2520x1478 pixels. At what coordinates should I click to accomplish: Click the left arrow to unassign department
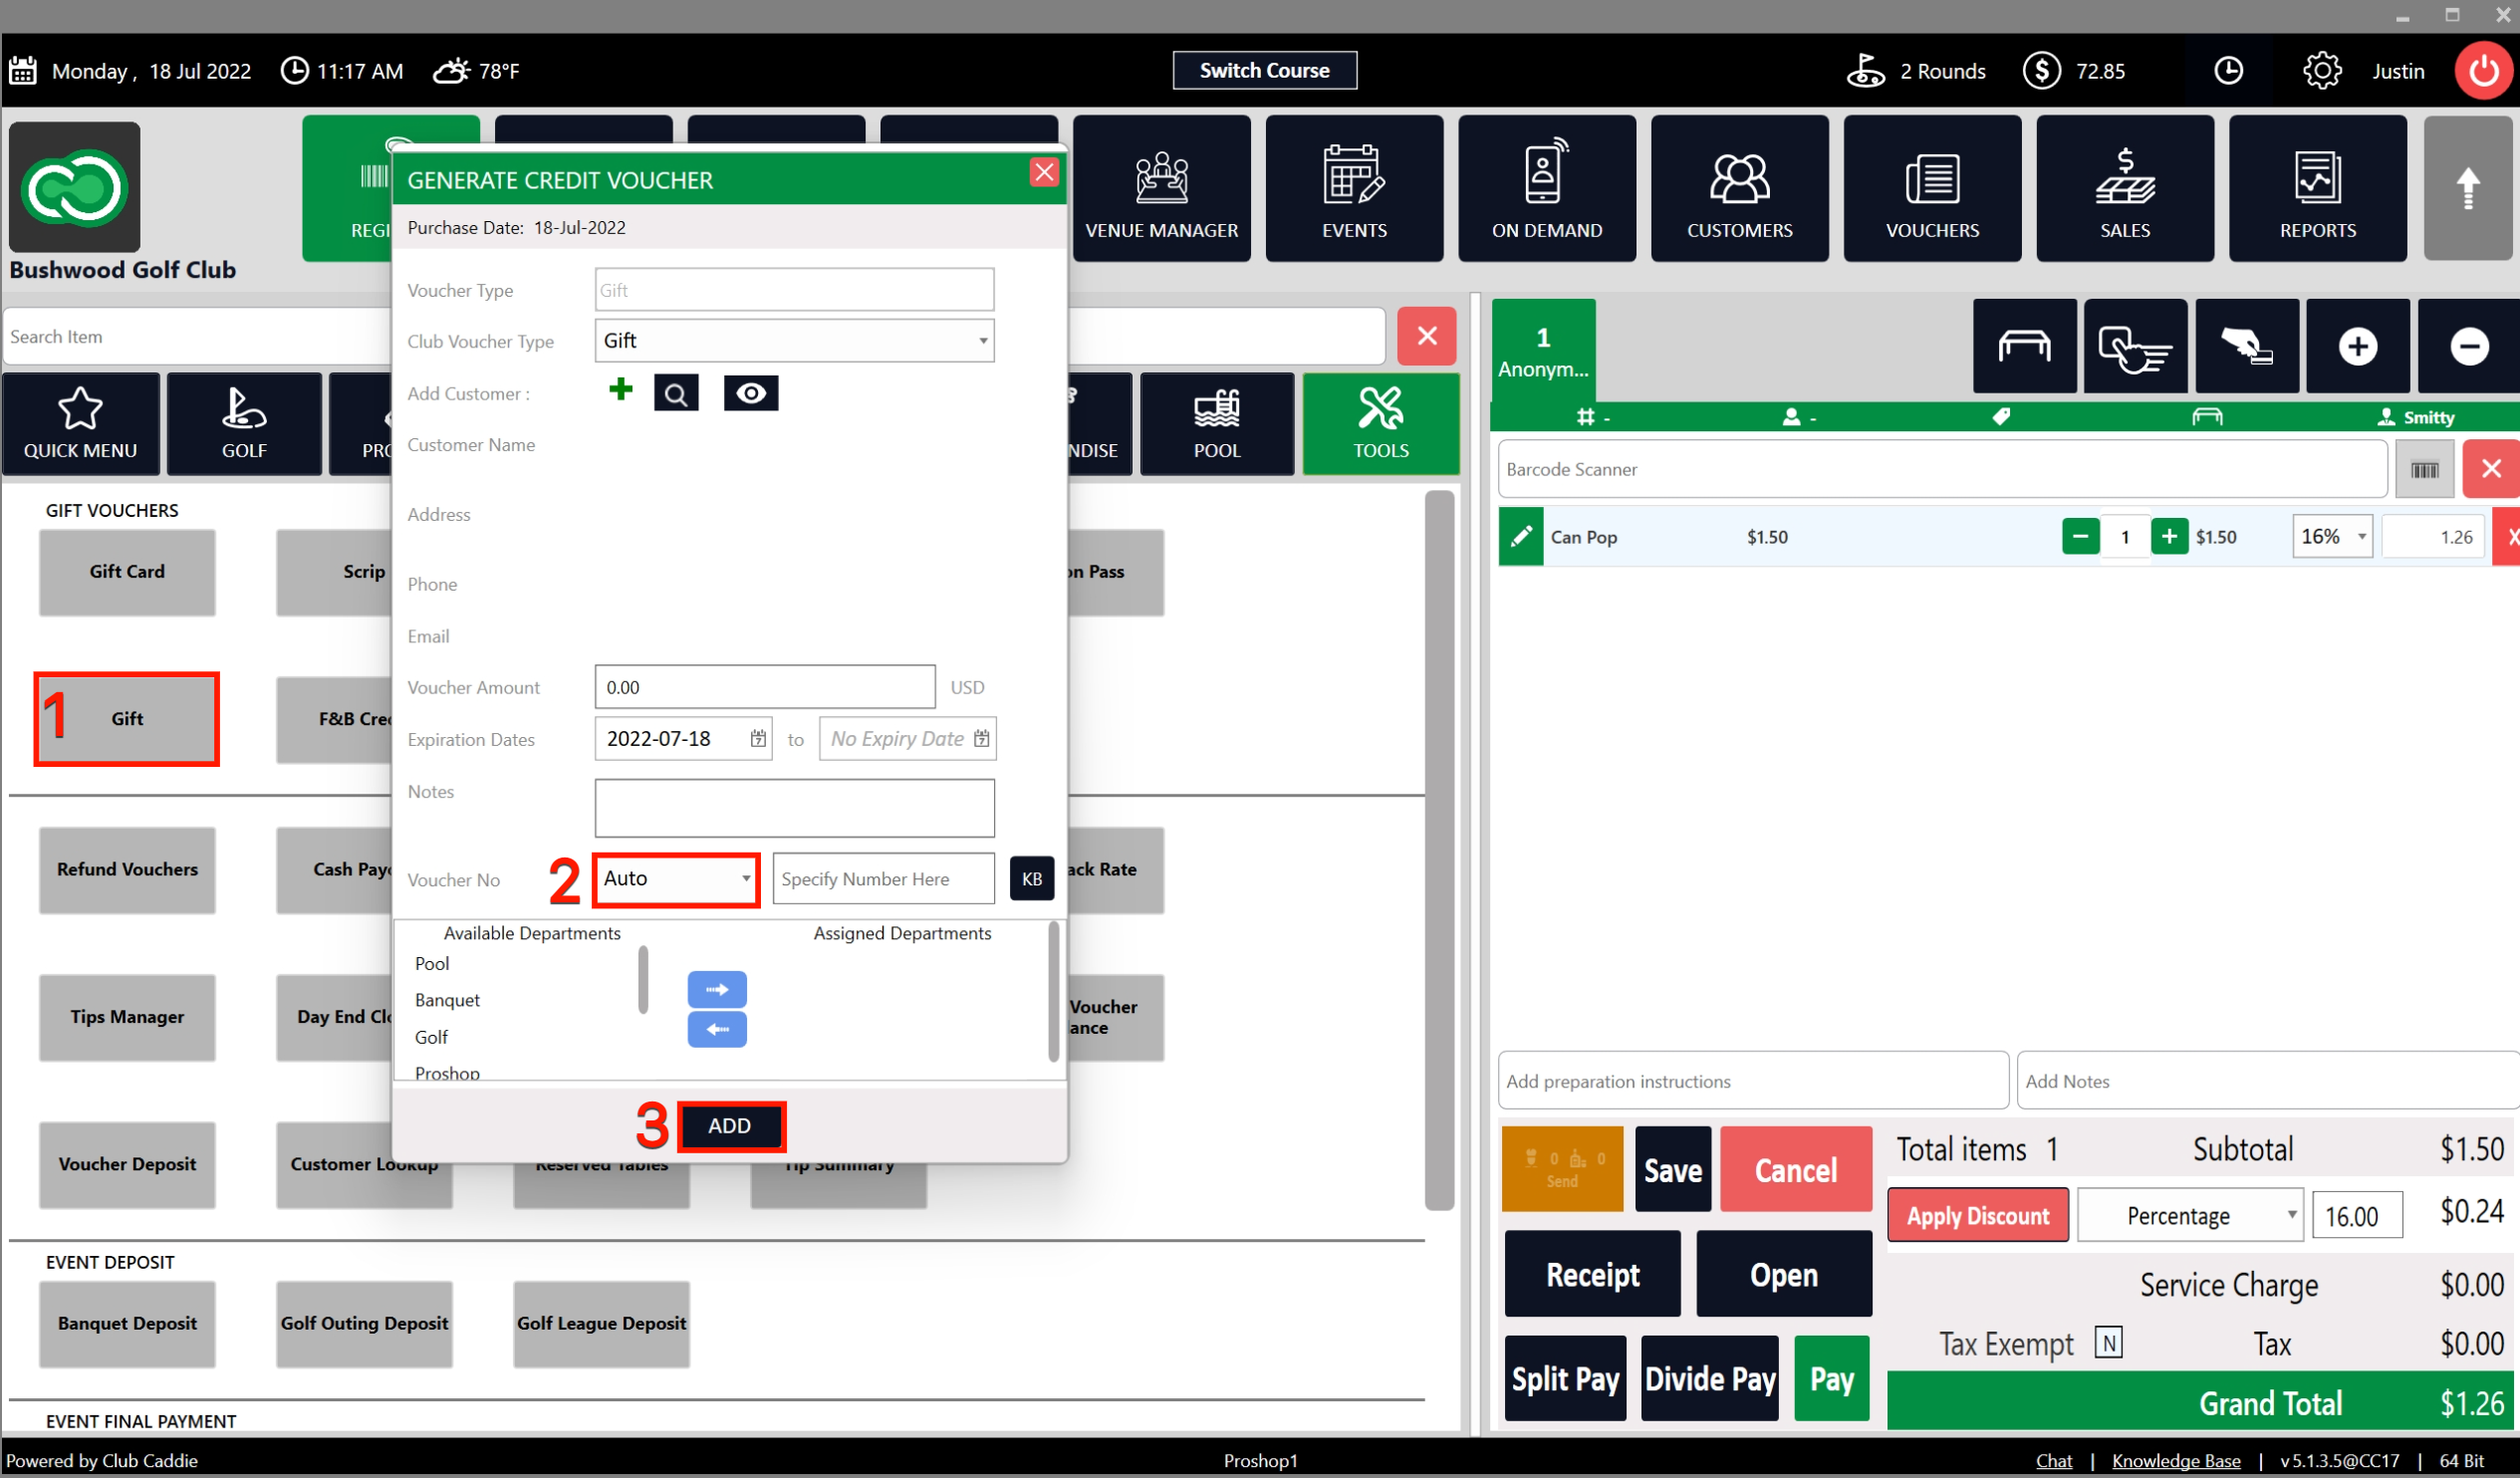[717, 1029]
